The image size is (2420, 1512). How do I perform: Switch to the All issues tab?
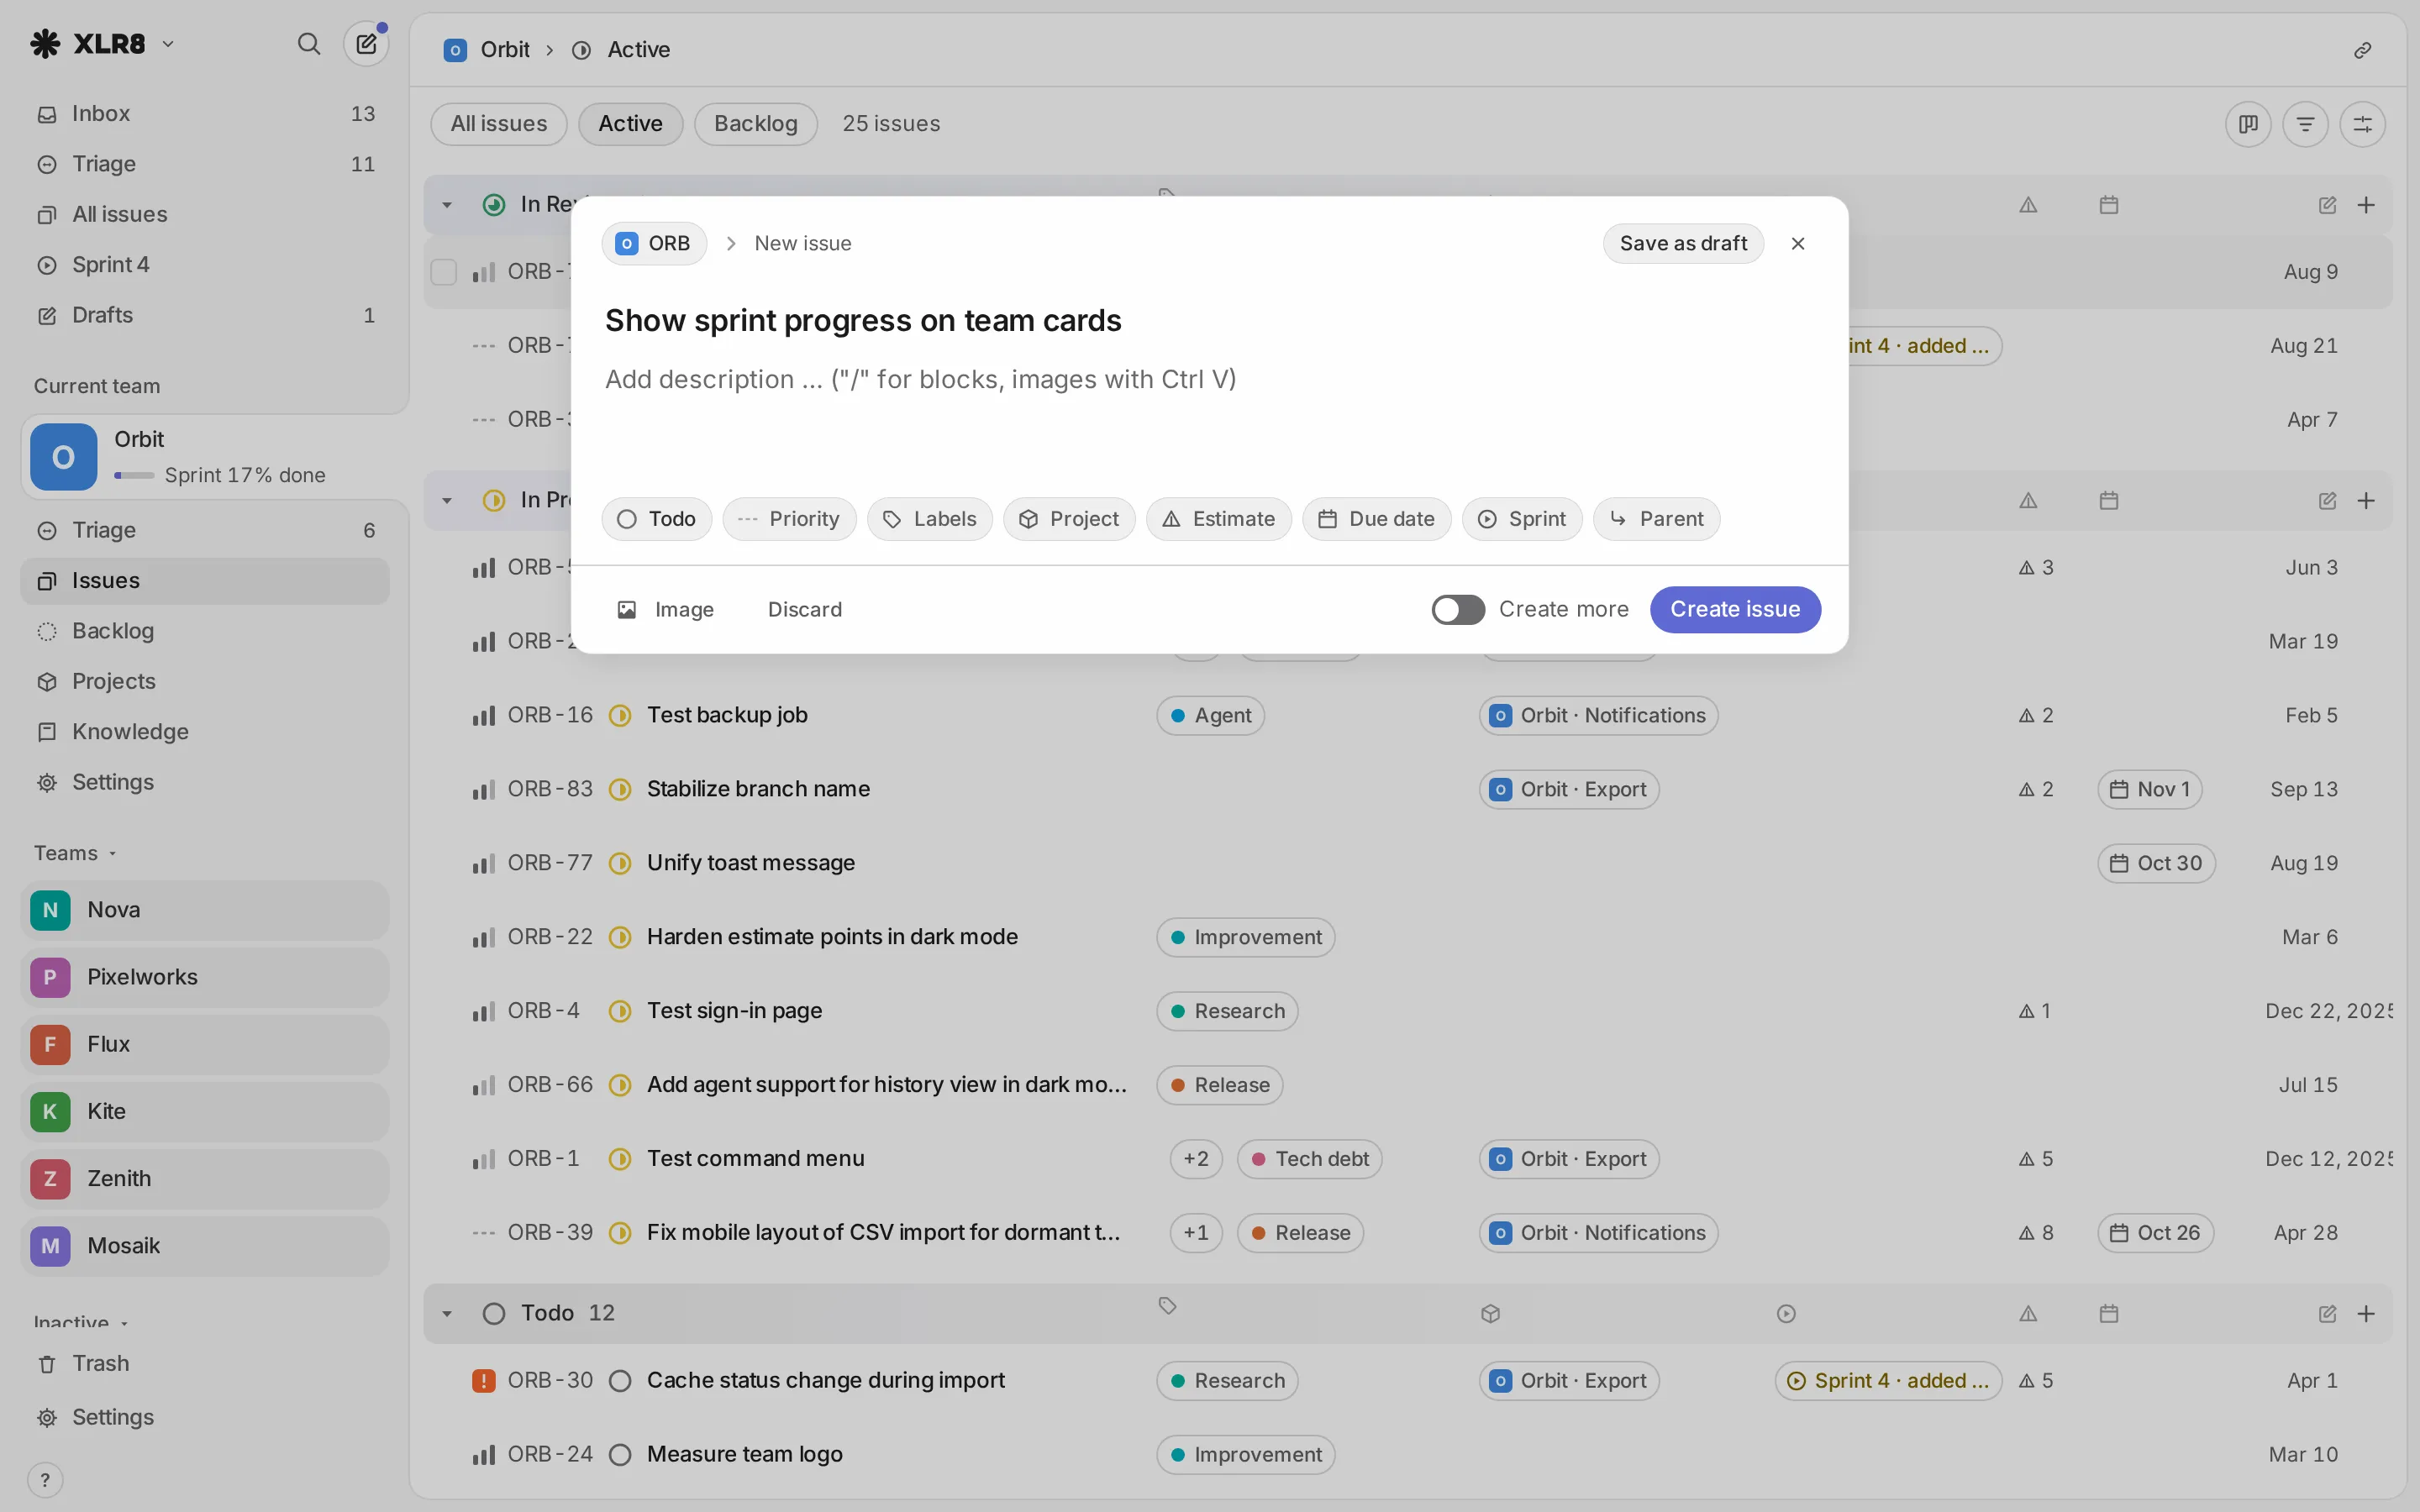pos(499,124)
